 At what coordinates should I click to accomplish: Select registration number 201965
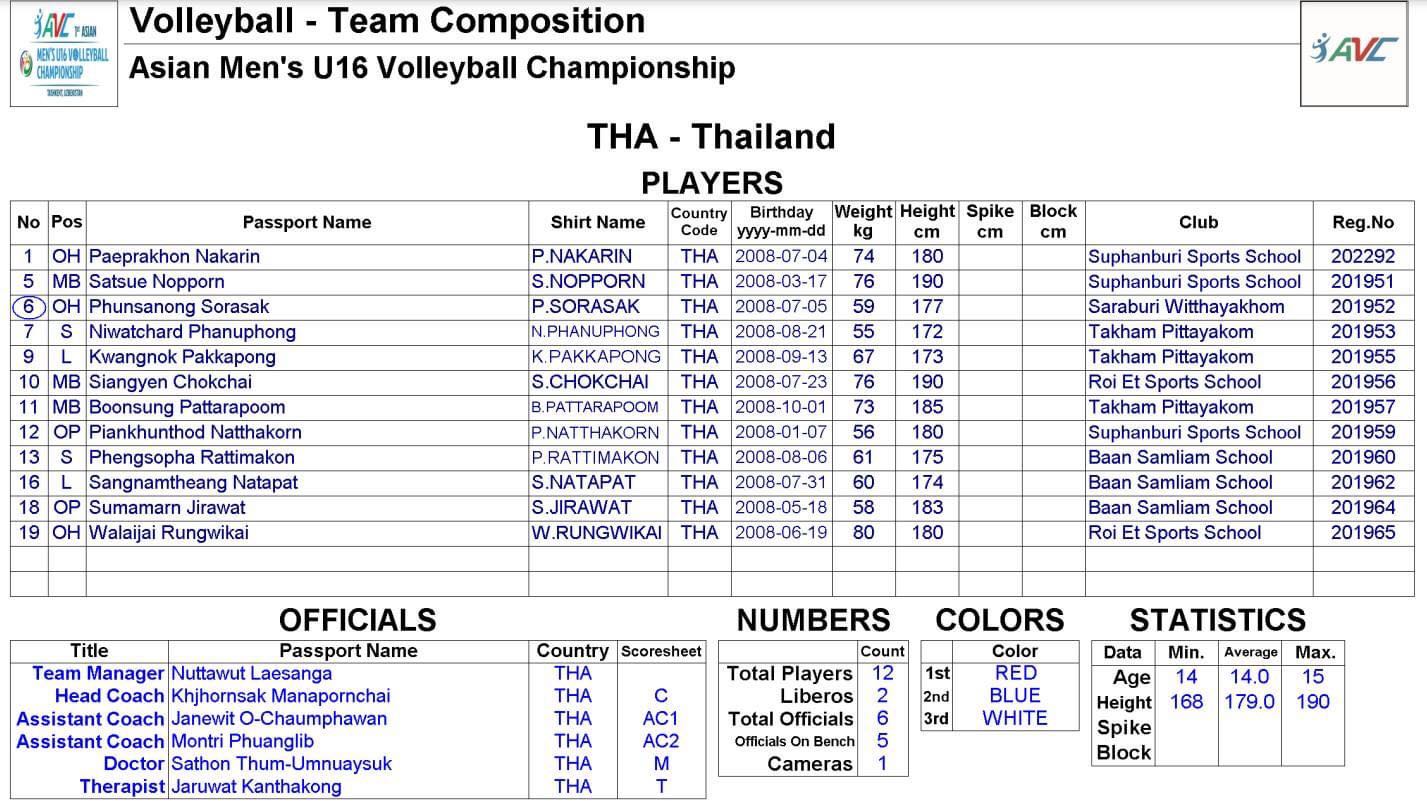click(x=1362, y=533)
